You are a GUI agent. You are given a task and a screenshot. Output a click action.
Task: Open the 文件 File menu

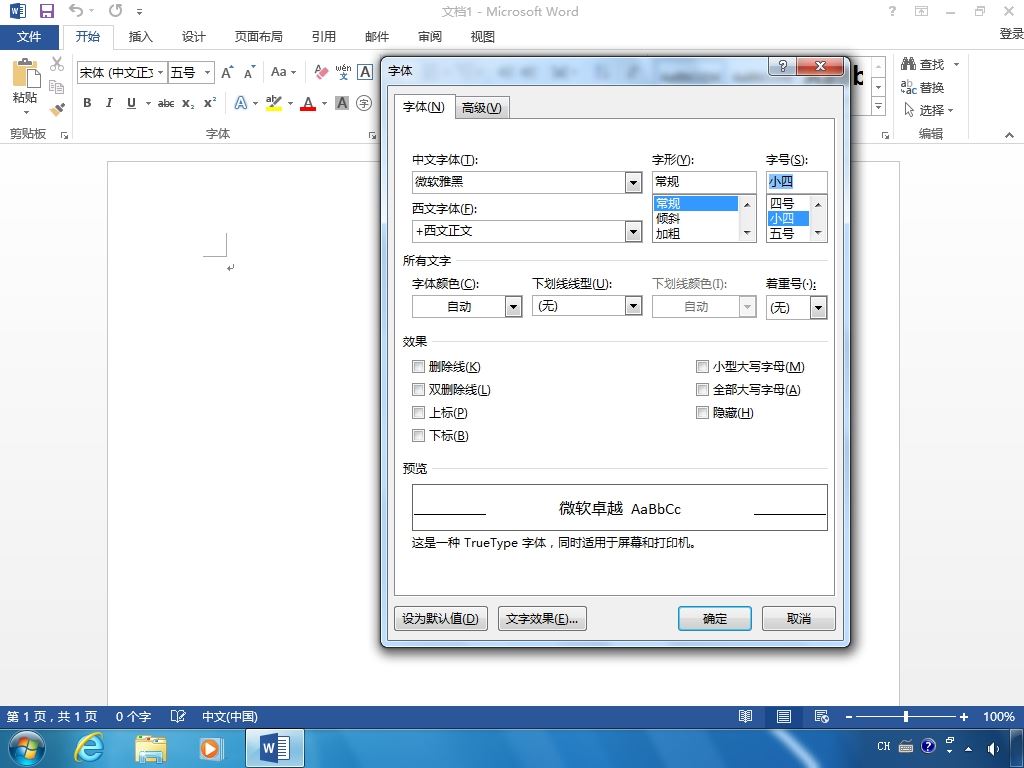point(29,37)
